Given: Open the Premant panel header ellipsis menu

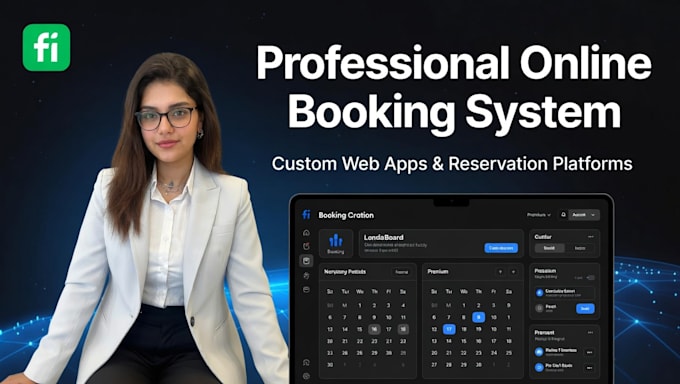Looking at the screenshot, I should [590, 333].
